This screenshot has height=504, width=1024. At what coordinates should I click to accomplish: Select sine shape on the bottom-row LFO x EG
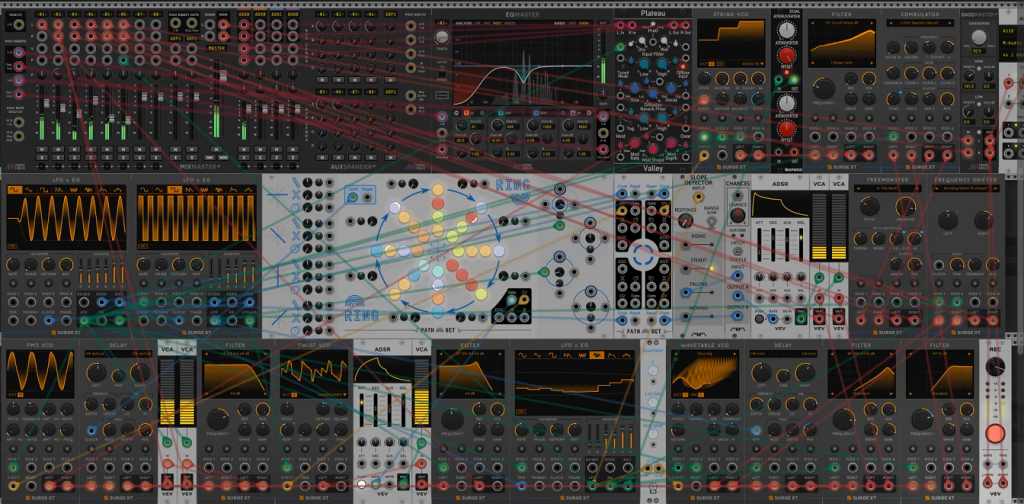tap(522, 354)
